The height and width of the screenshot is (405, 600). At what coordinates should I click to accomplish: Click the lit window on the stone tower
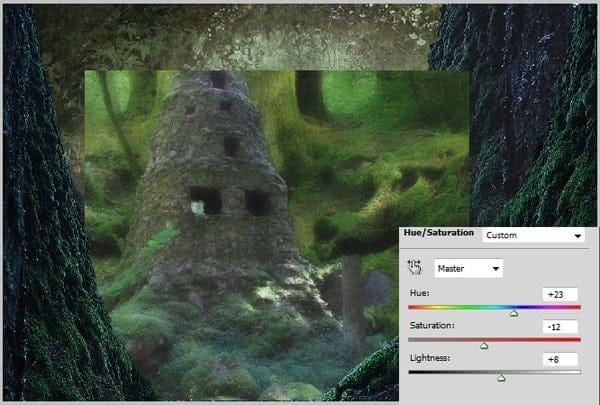tap(198, 208)
